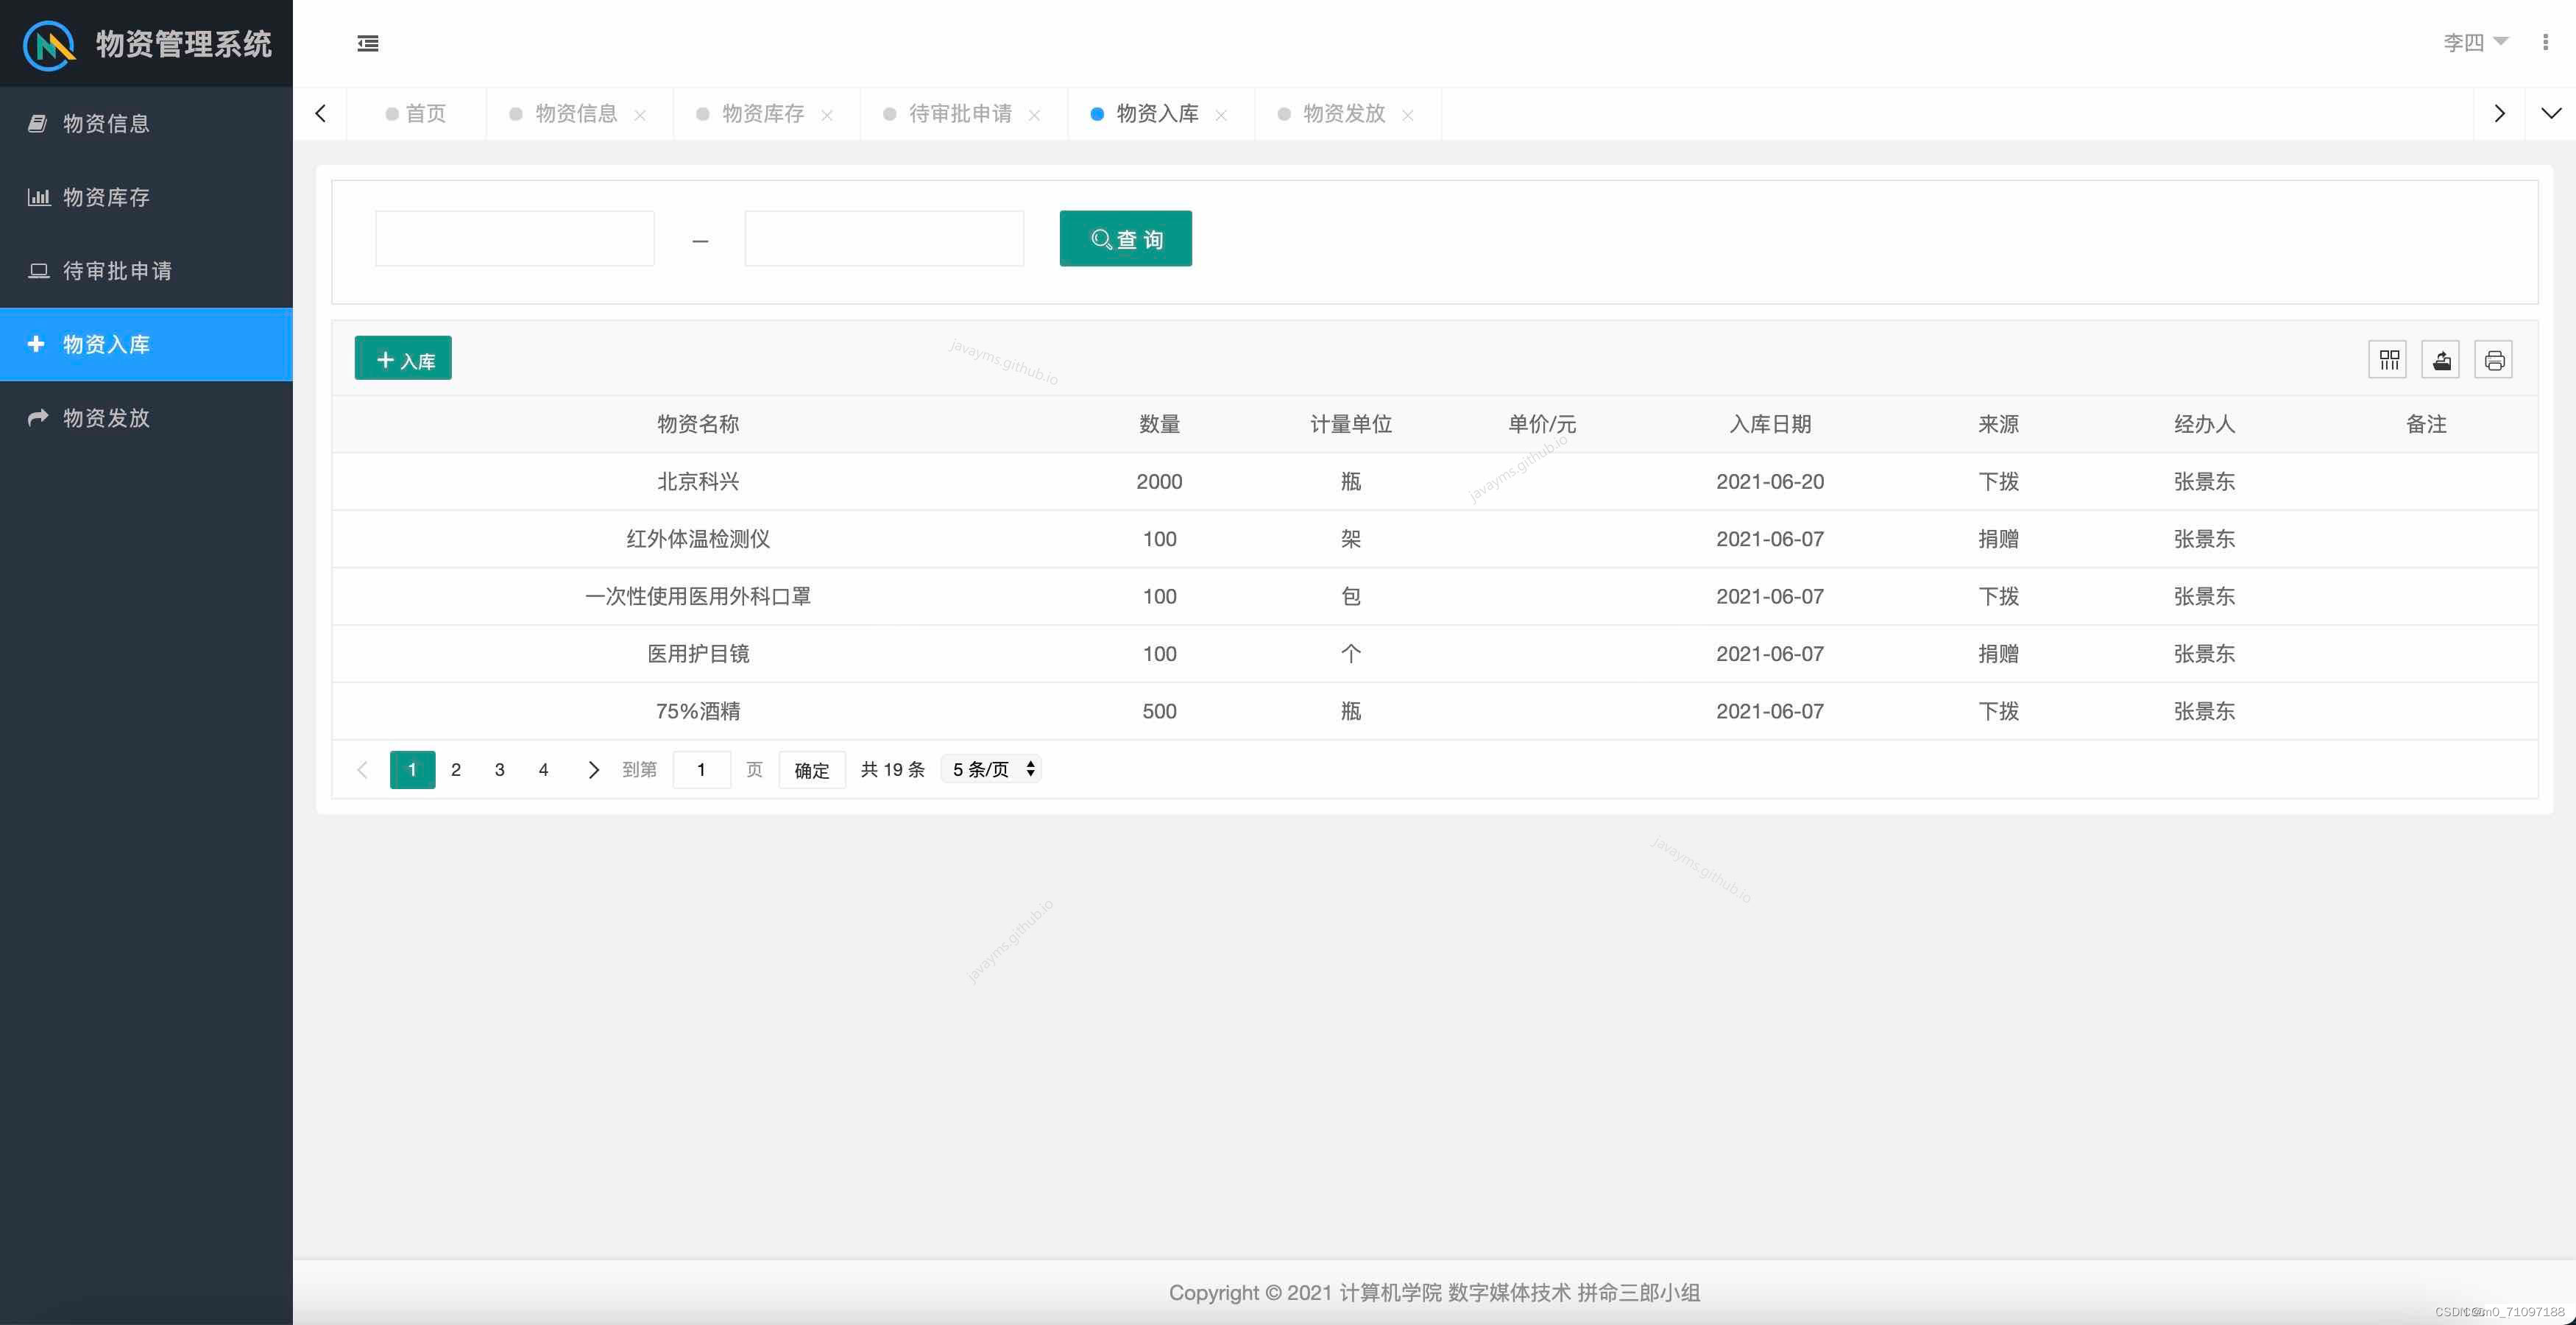2576x1325 pixels.
Task: Go to page 3 in pagination
Action: (x=499, y=769)
